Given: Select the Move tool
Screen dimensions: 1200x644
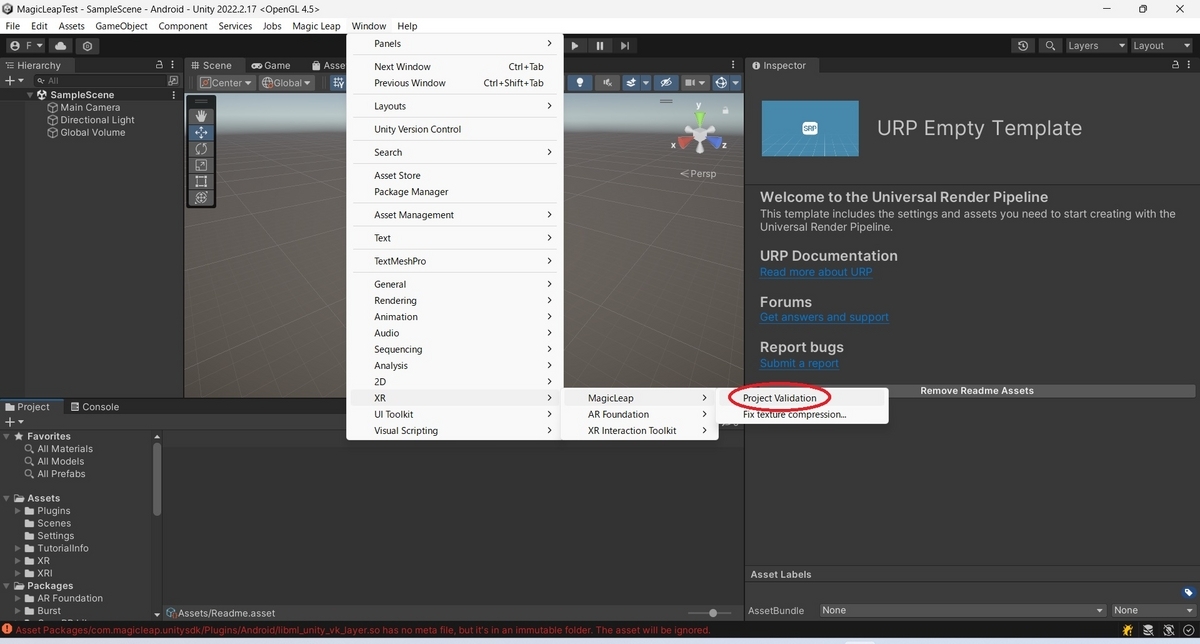Looking at the screenshot, I should click(x=201, y=132).
